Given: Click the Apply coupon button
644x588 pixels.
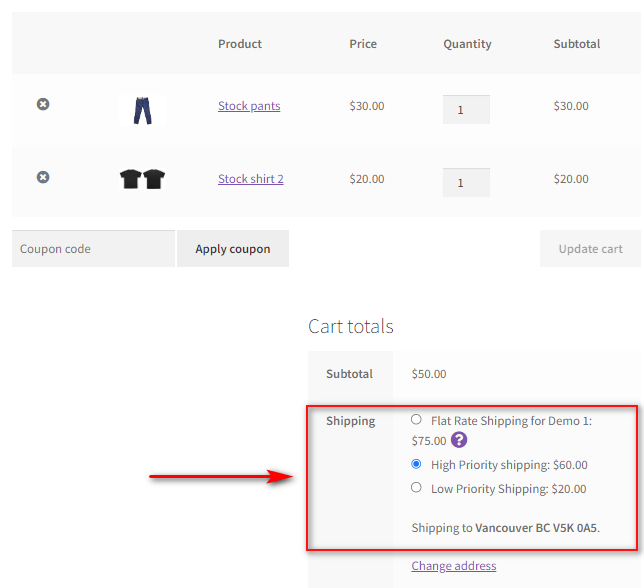Looking at the screenshot, I should pos(233,249).
